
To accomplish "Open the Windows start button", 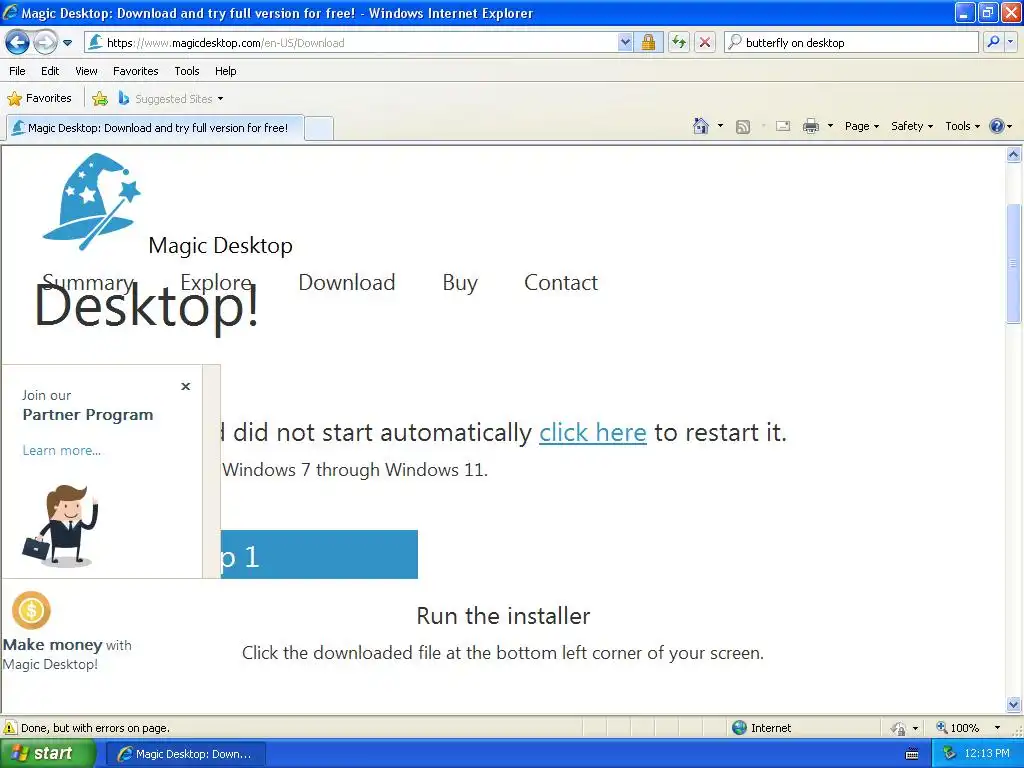I will (x=47, y=754).
